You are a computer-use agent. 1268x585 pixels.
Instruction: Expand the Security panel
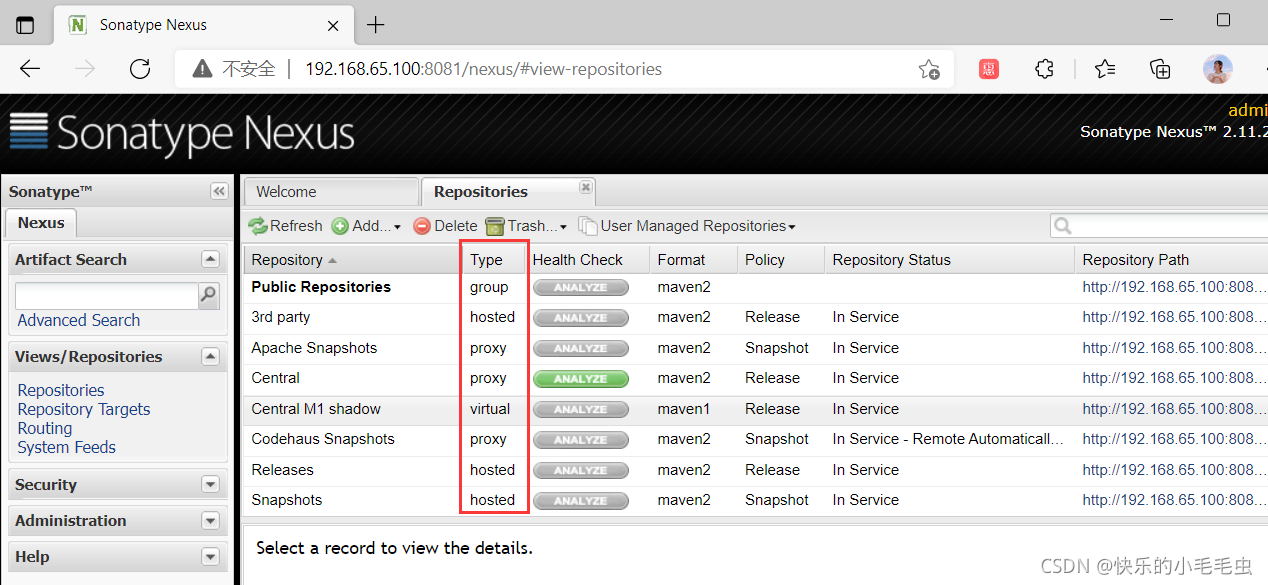(210, 484)
